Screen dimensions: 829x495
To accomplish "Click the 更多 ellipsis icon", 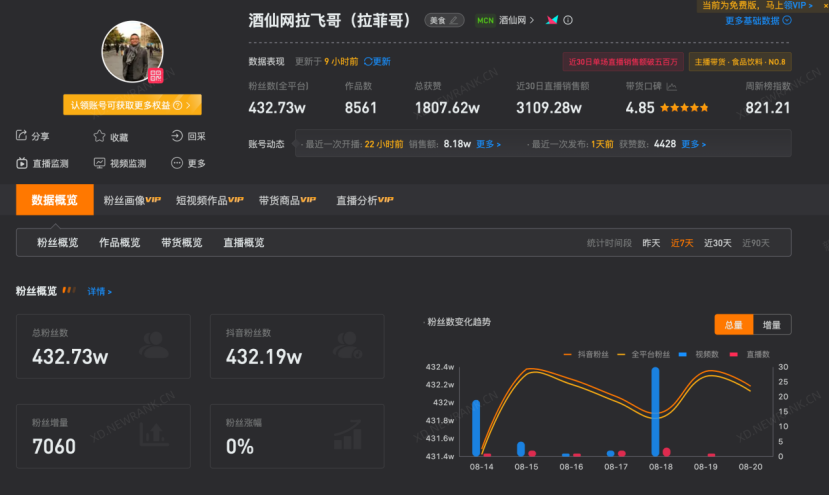I will click(x=177, y=163).
